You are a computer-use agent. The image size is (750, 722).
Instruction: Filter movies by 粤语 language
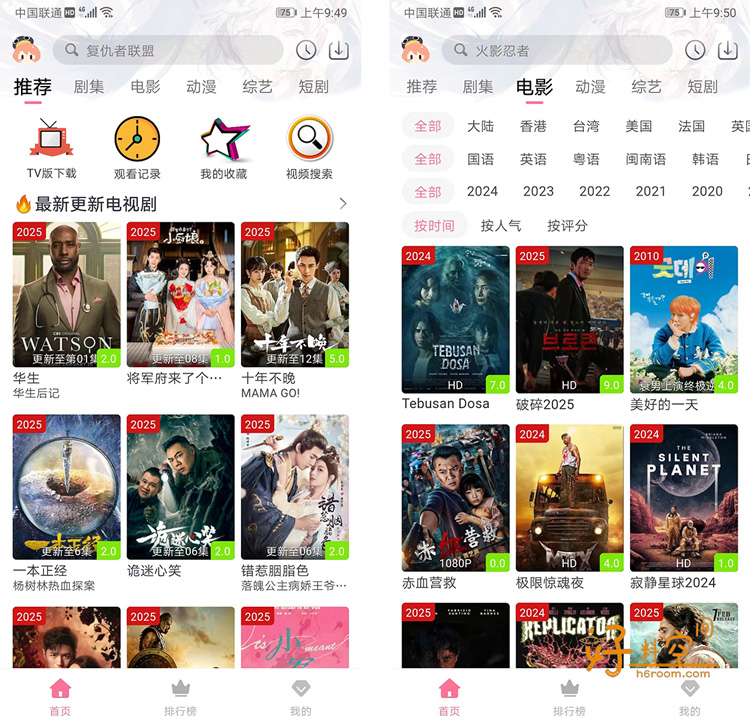586,159
